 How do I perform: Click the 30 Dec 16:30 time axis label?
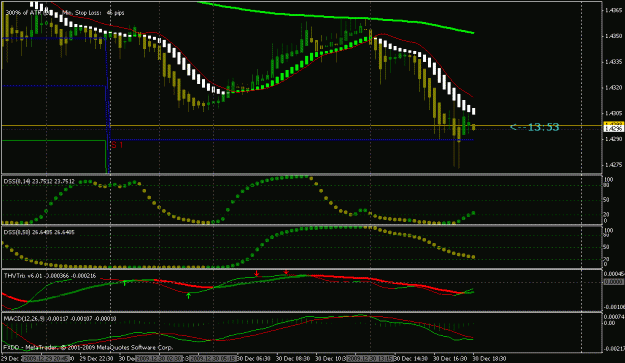point(450,358)
